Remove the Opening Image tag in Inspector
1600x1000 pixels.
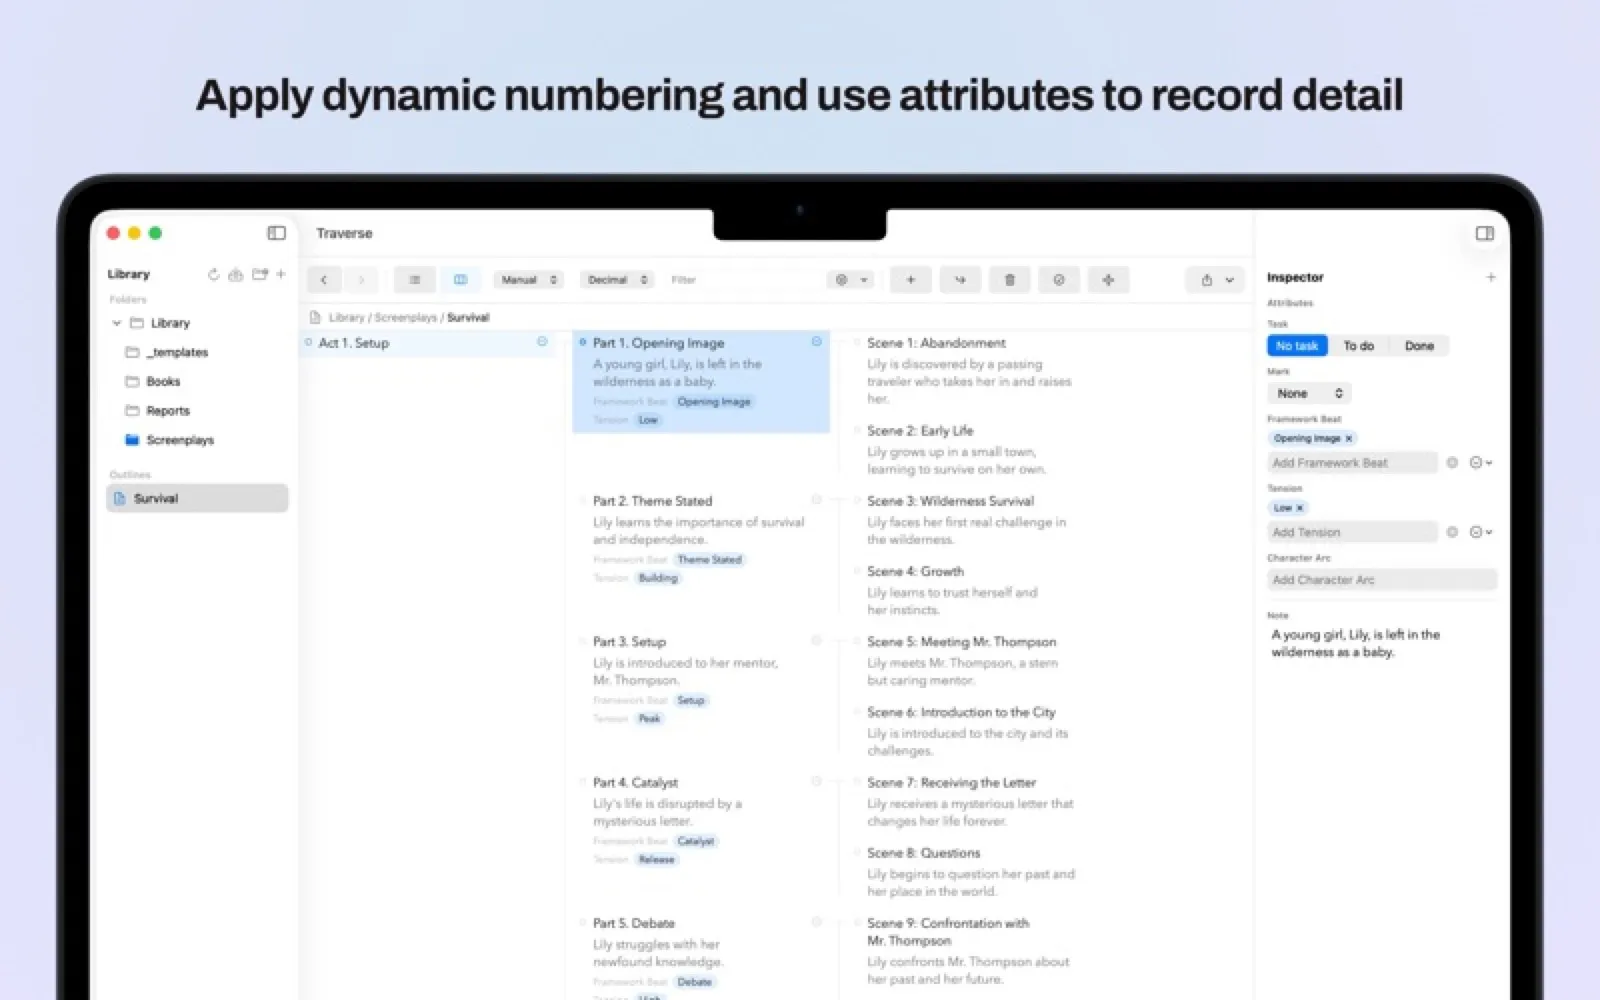pos(1349,439)
